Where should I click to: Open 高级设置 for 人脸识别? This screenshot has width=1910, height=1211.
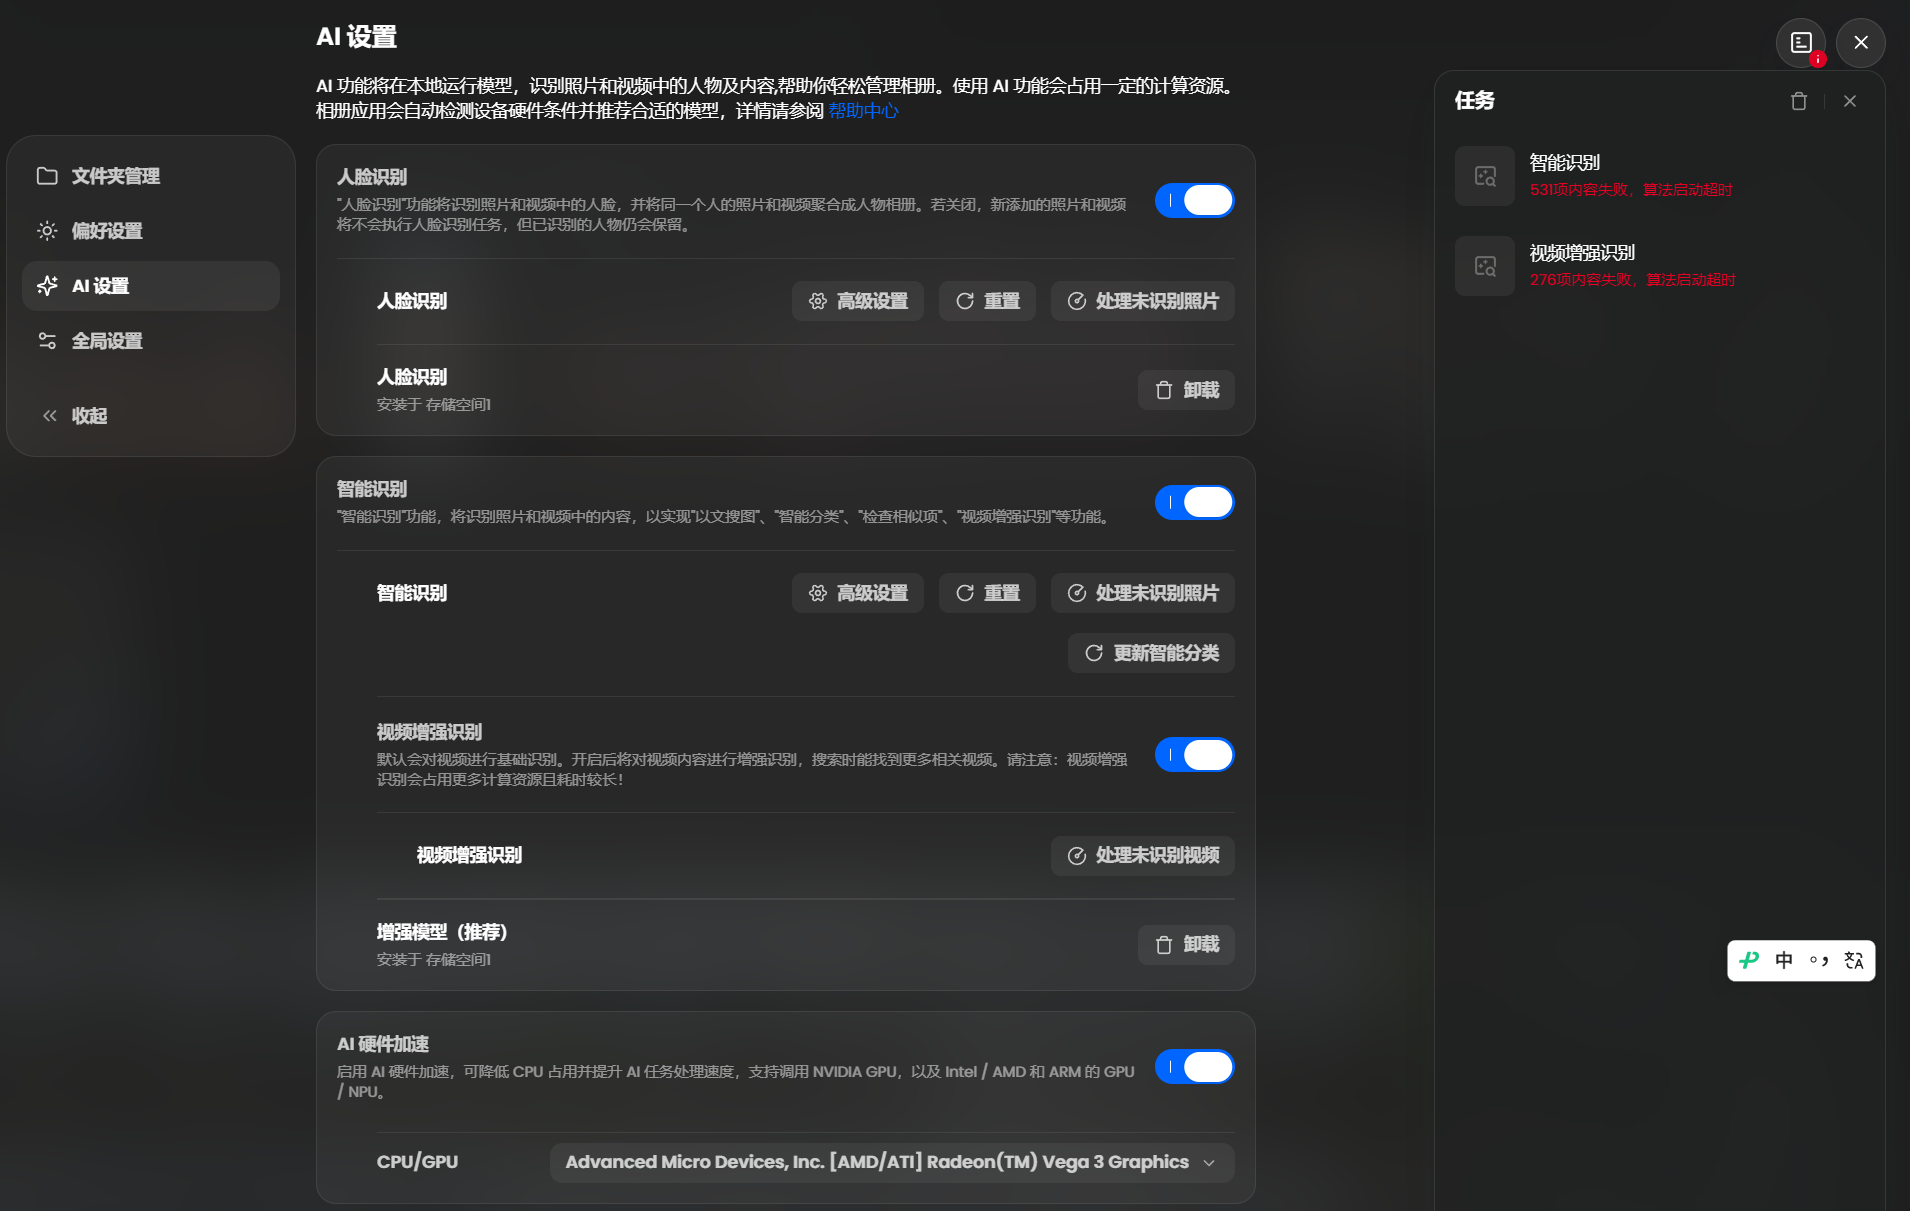coord(858,301)
